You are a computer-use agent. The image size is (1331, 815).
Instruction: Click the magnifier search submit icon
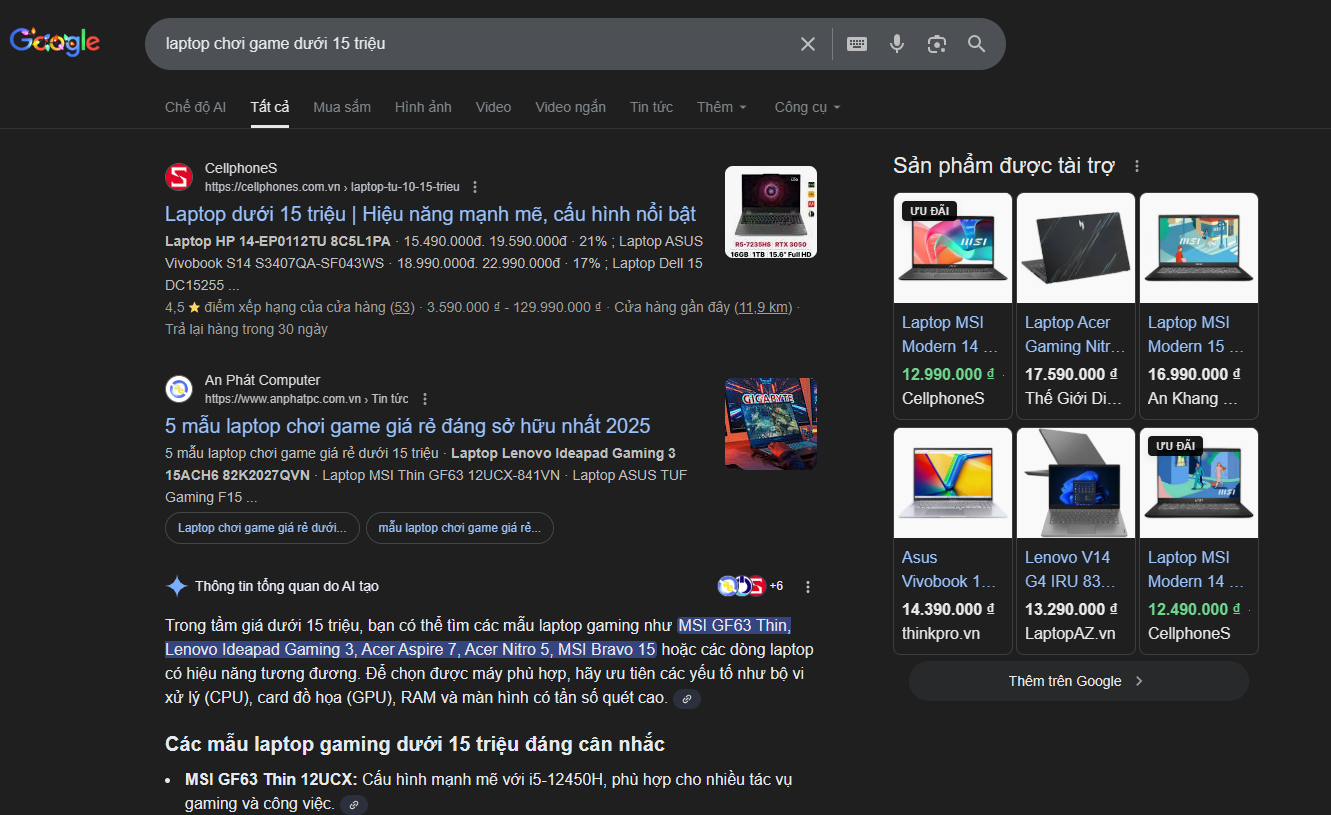pyautogui.click(x=977, y=44)
